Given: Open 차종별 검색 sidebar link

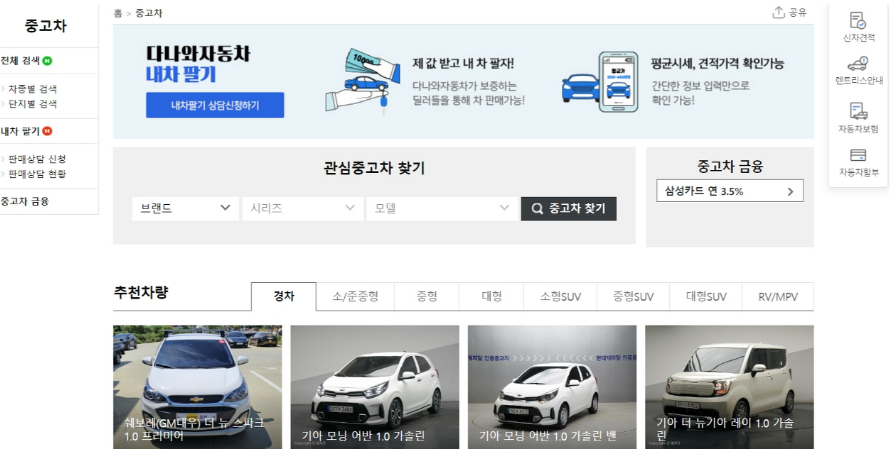Looking at the screenshot, I should (x=32, y=89).
